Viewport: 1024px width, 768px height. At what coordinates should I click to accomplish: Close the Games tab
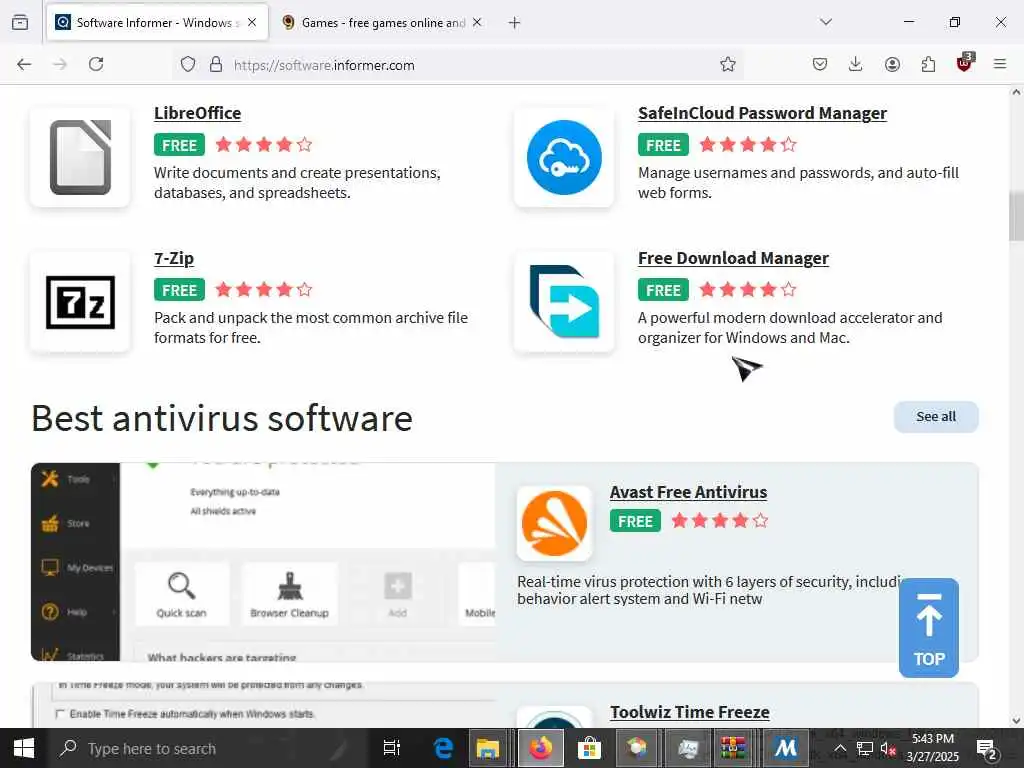click(x=477, y=23)
